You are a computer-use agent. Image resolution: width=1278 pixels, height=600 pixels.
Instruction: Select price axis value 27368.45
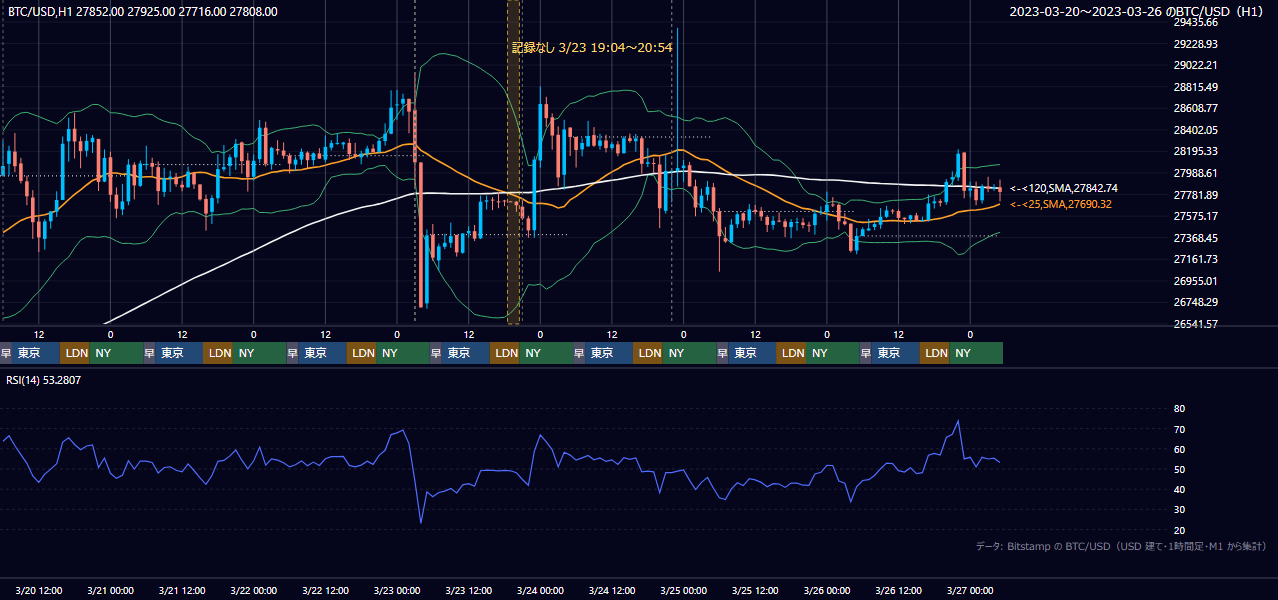point(1195,238)
